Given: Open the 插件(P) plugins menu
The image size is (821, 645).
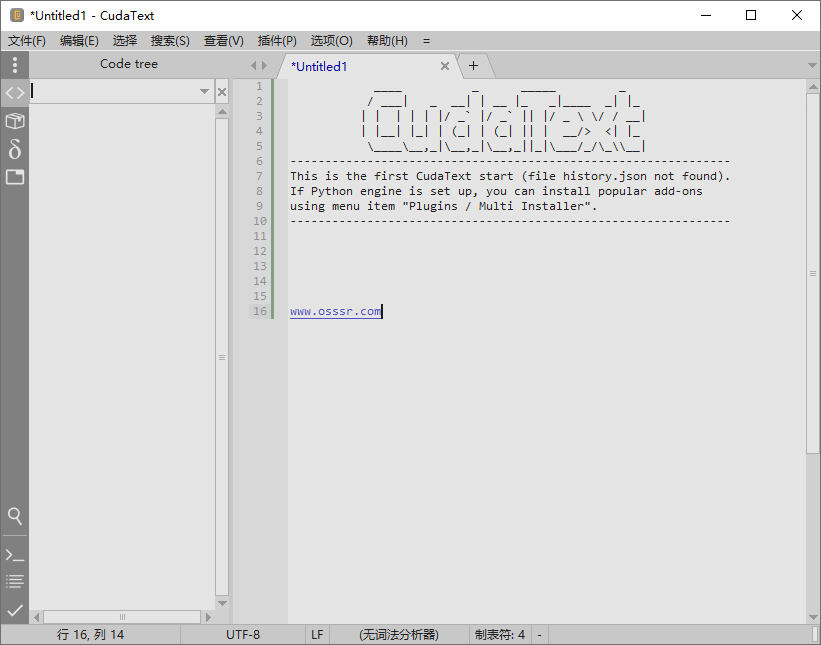Looking at the screenshot, I should click(x=277, y=41).
